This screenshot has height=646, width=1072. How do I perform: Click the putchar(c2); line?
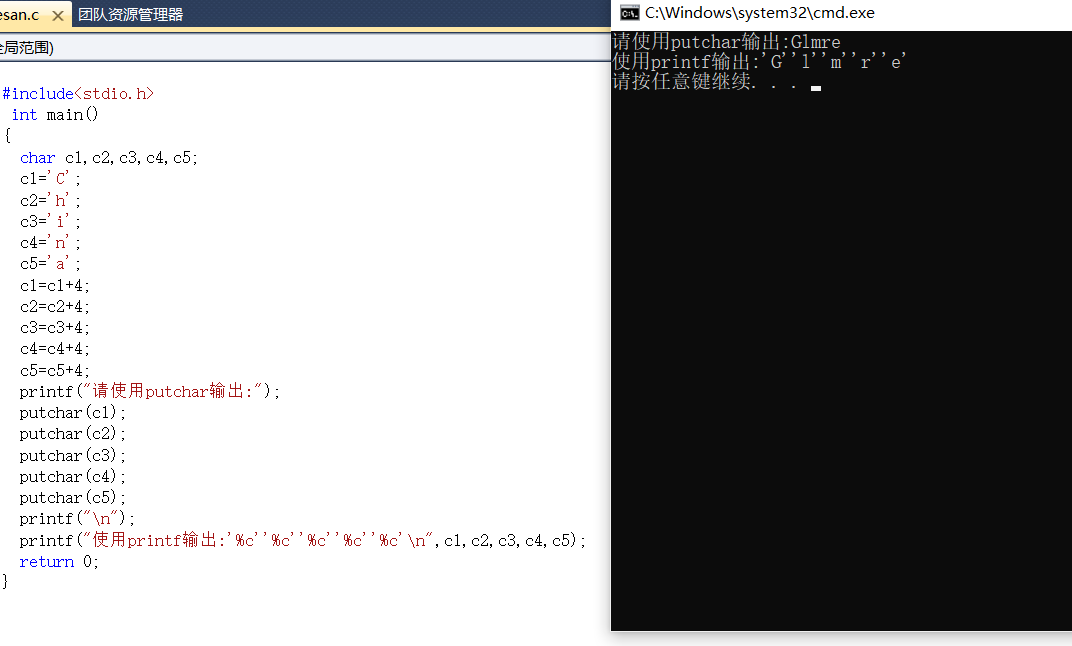72,434
